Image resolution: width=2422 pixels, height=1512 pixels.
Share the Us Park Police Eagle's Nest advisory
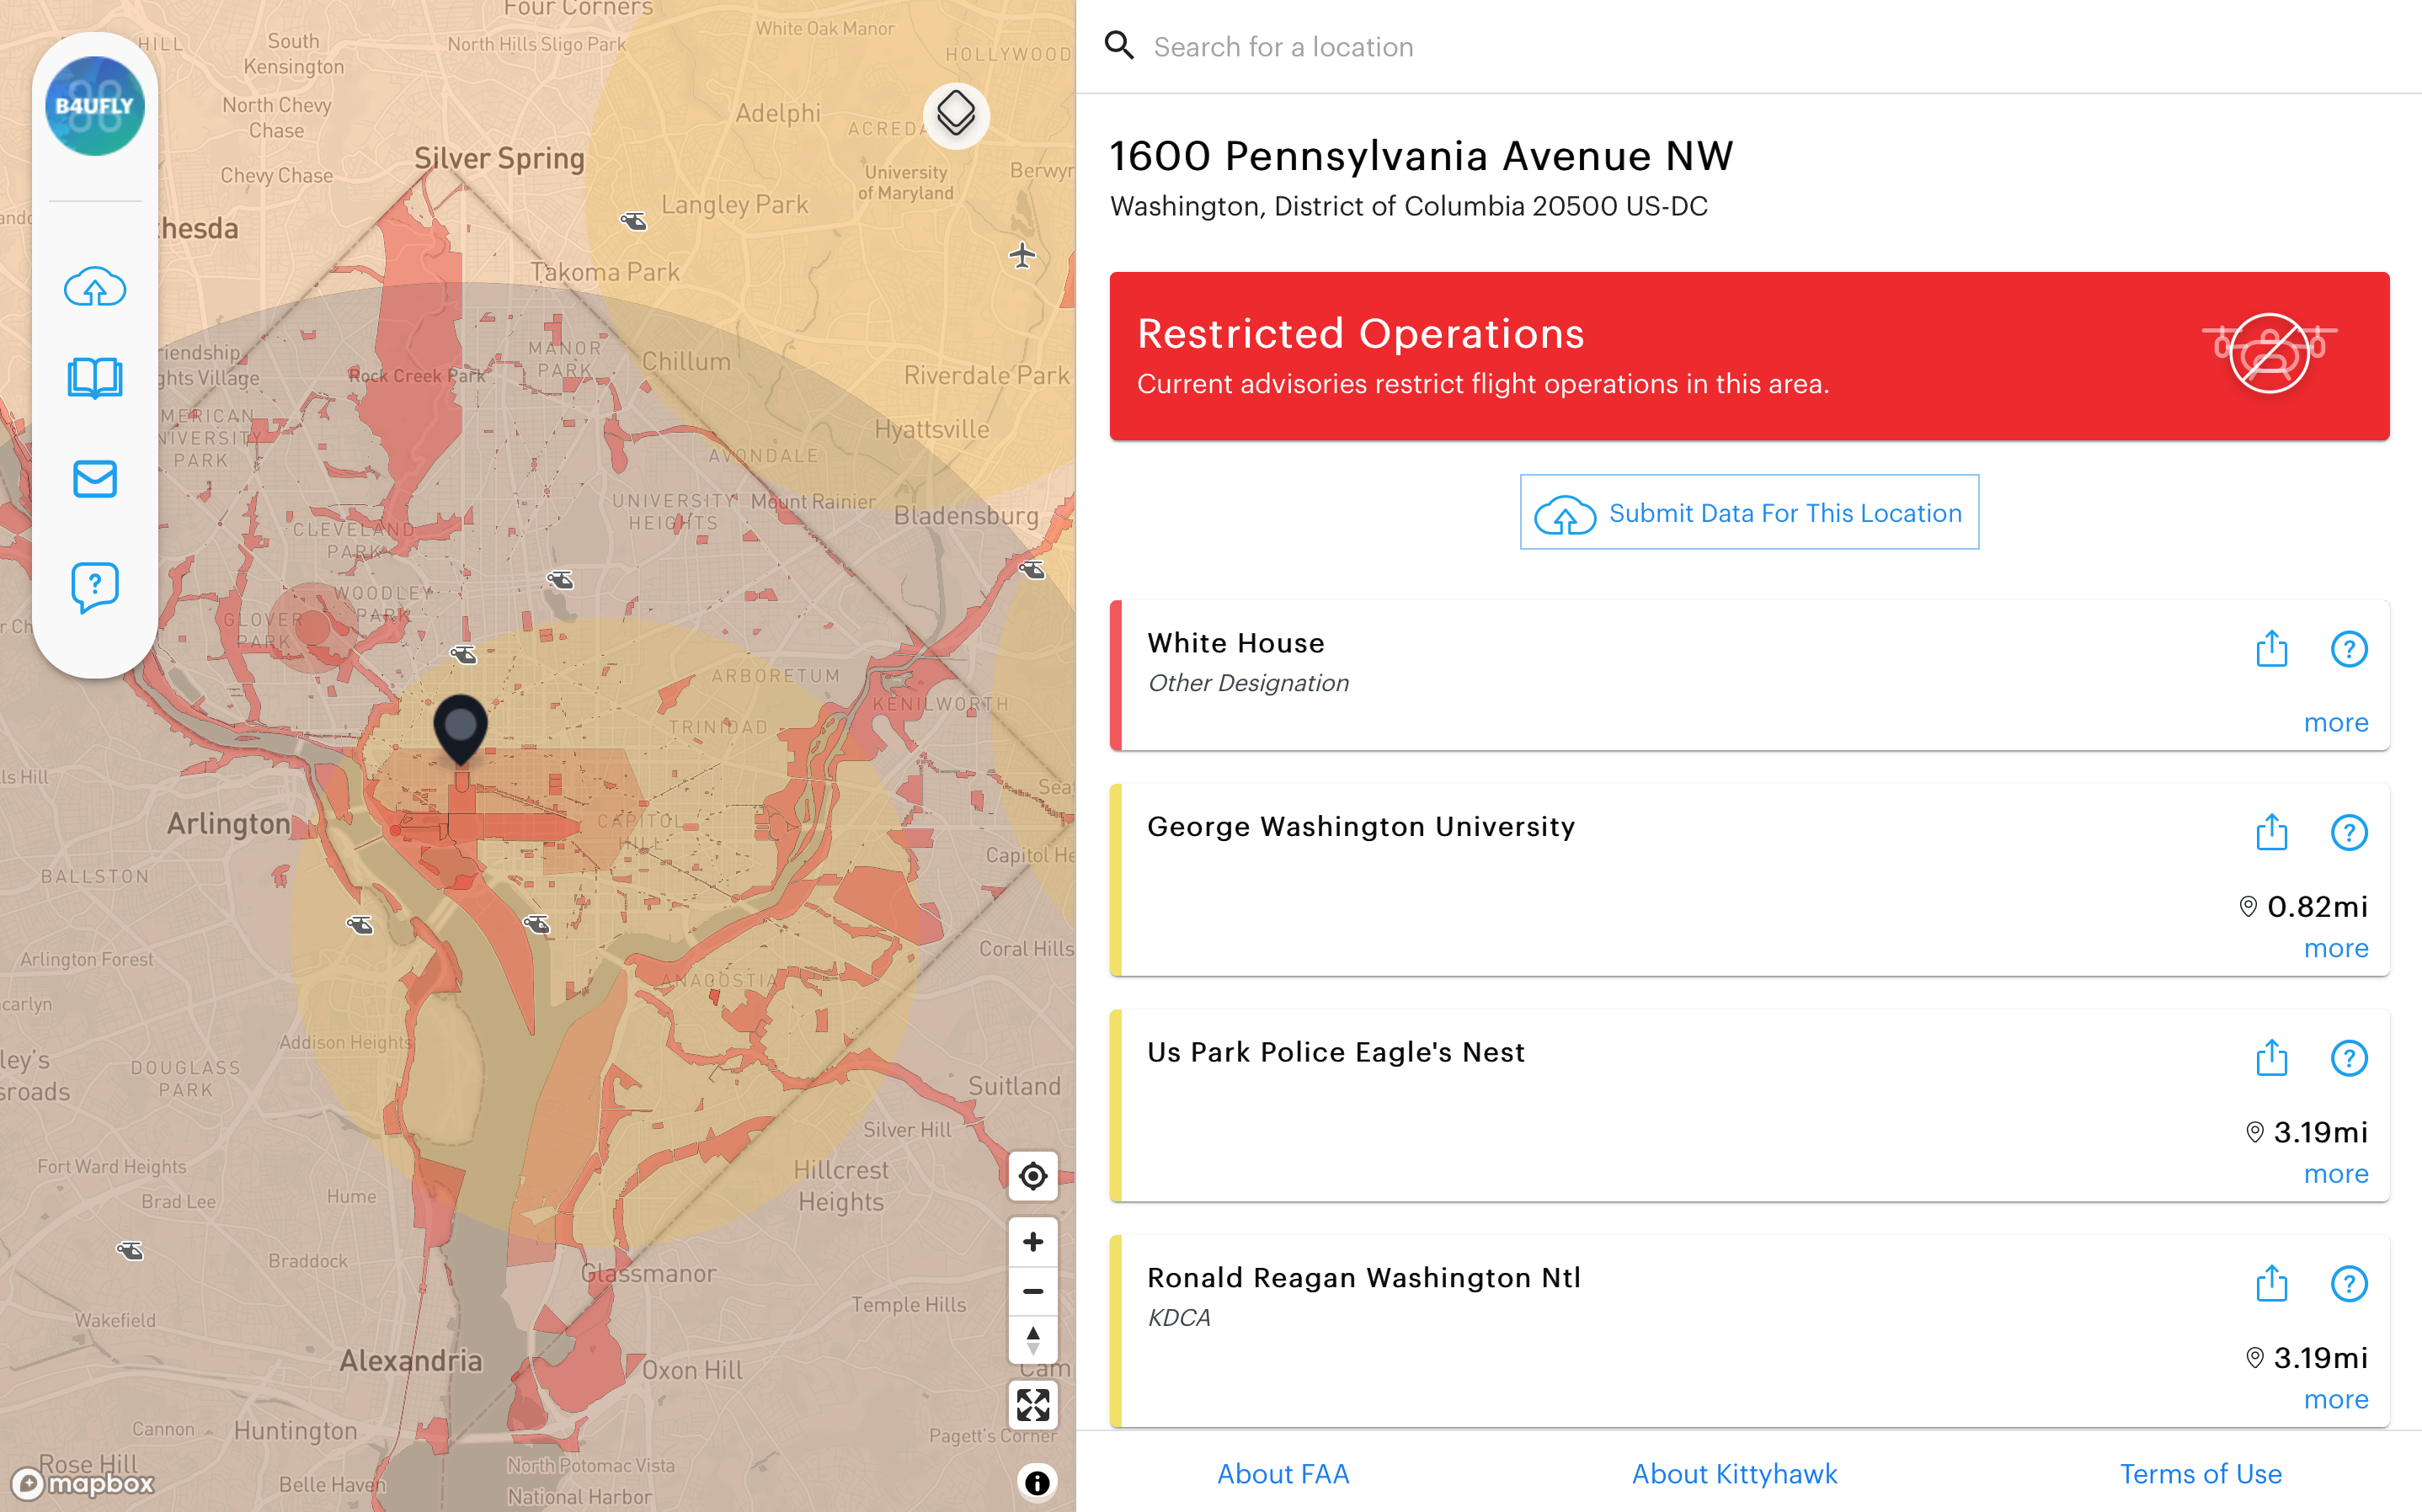click(2271, 1058)
